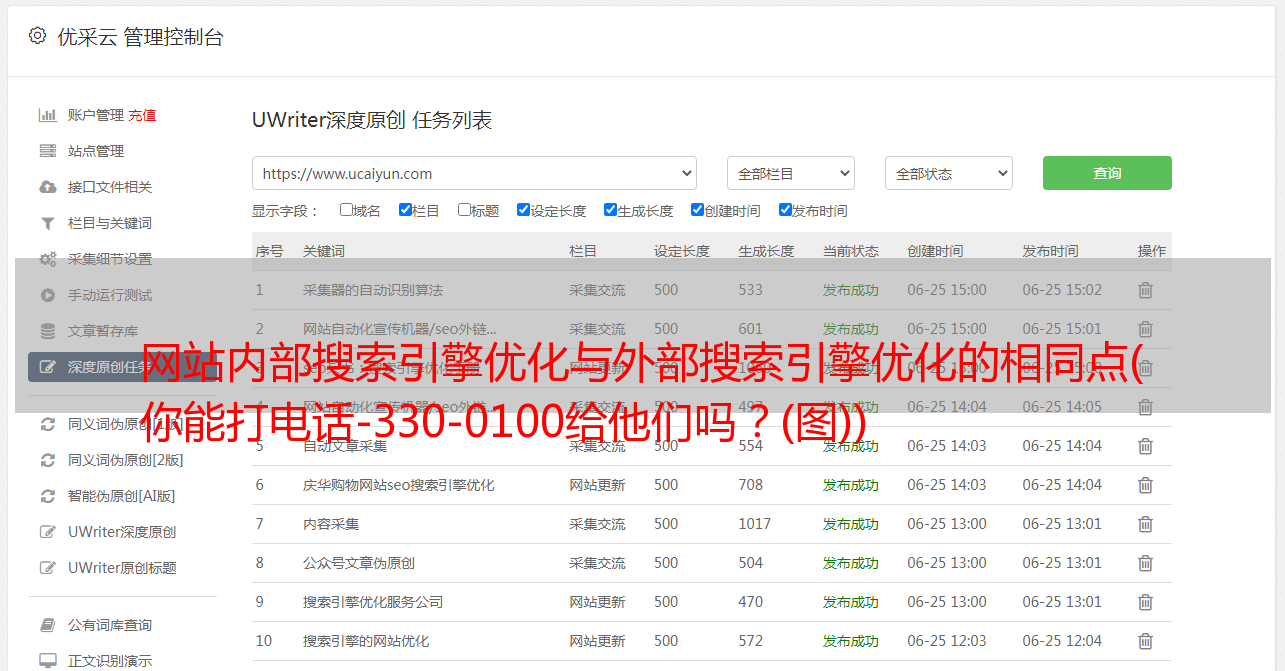Expand the 全部栏目 dropdown
Image resolution: width=1285 pixels, height=671 pixels.
(x=791, y=173)
